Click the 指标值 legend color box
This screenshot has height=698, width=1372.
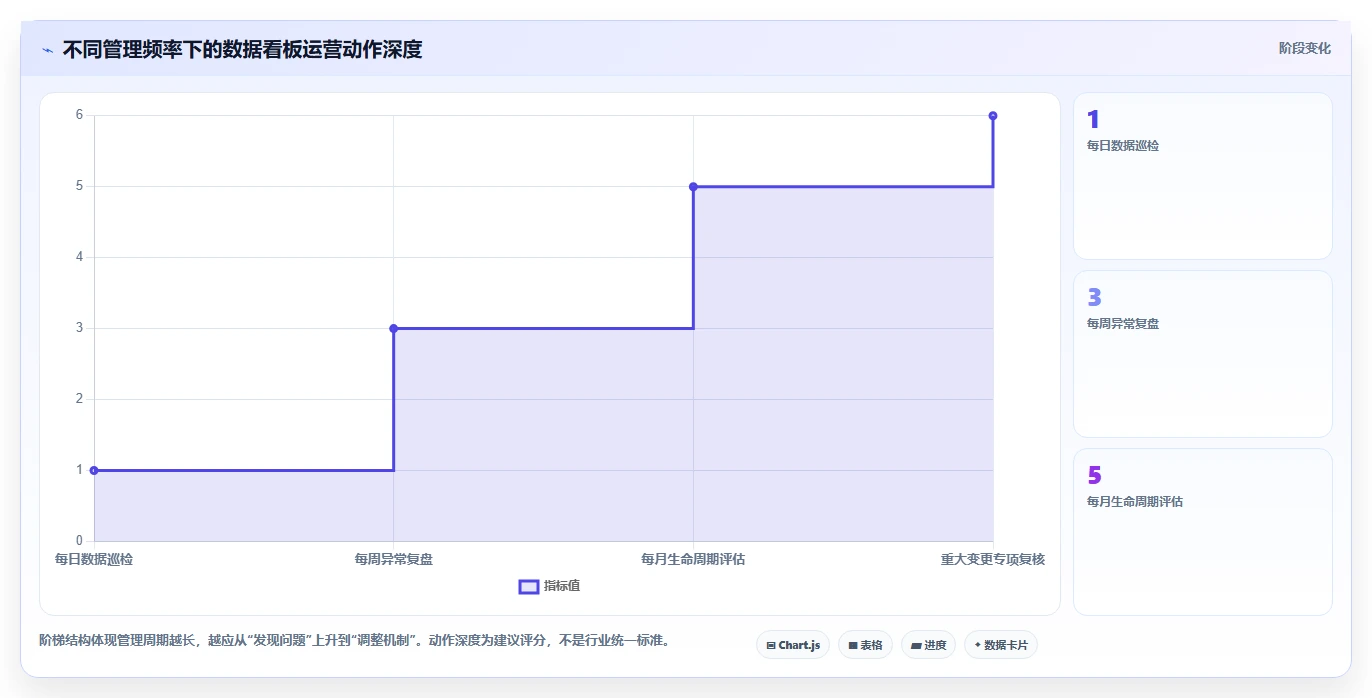tap(529, 586)
